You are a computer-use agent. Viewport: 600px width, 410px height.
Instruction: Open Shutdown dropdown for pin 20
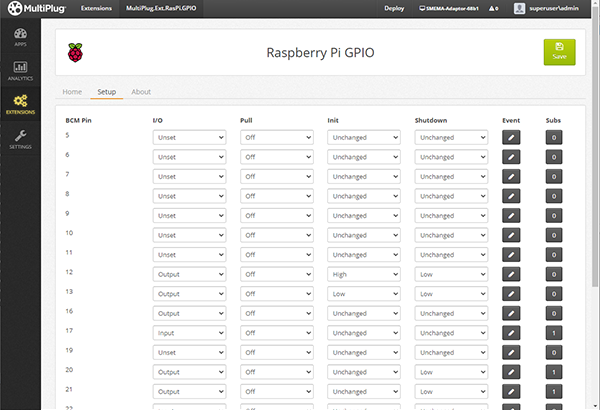(451, 372)
